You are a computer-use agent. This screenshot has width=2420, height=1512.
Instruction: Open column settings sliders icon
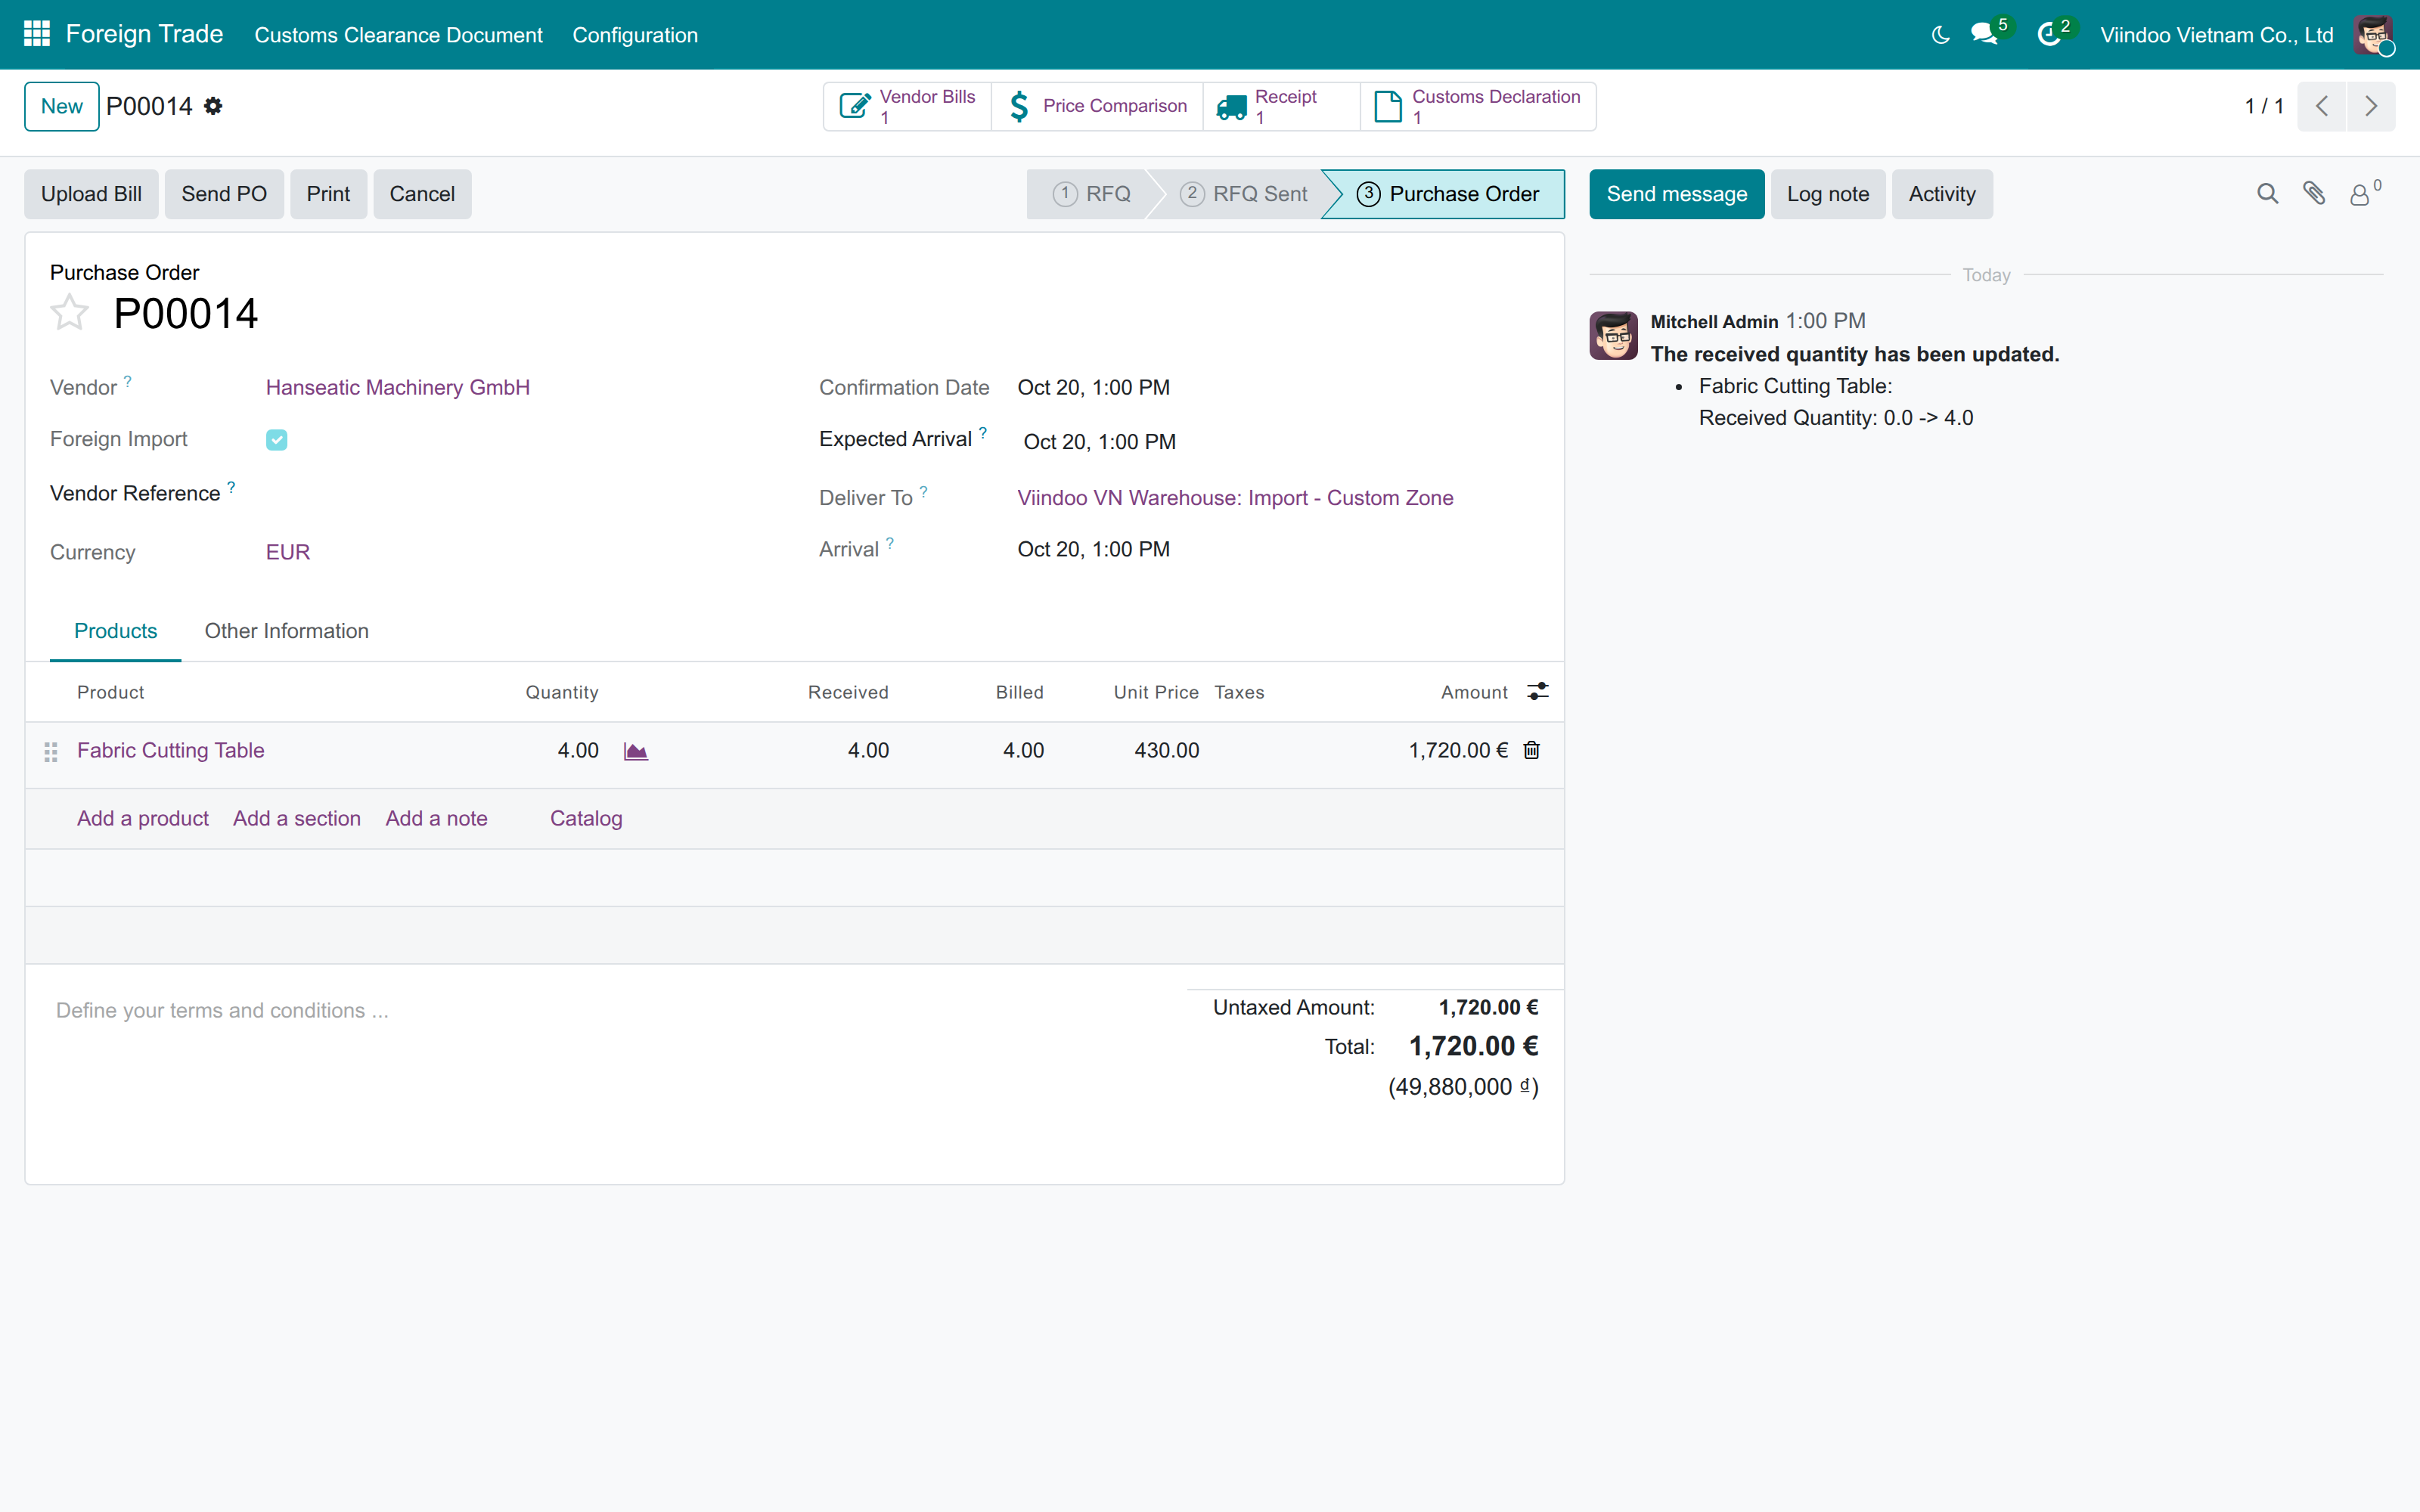point(1538,691)
